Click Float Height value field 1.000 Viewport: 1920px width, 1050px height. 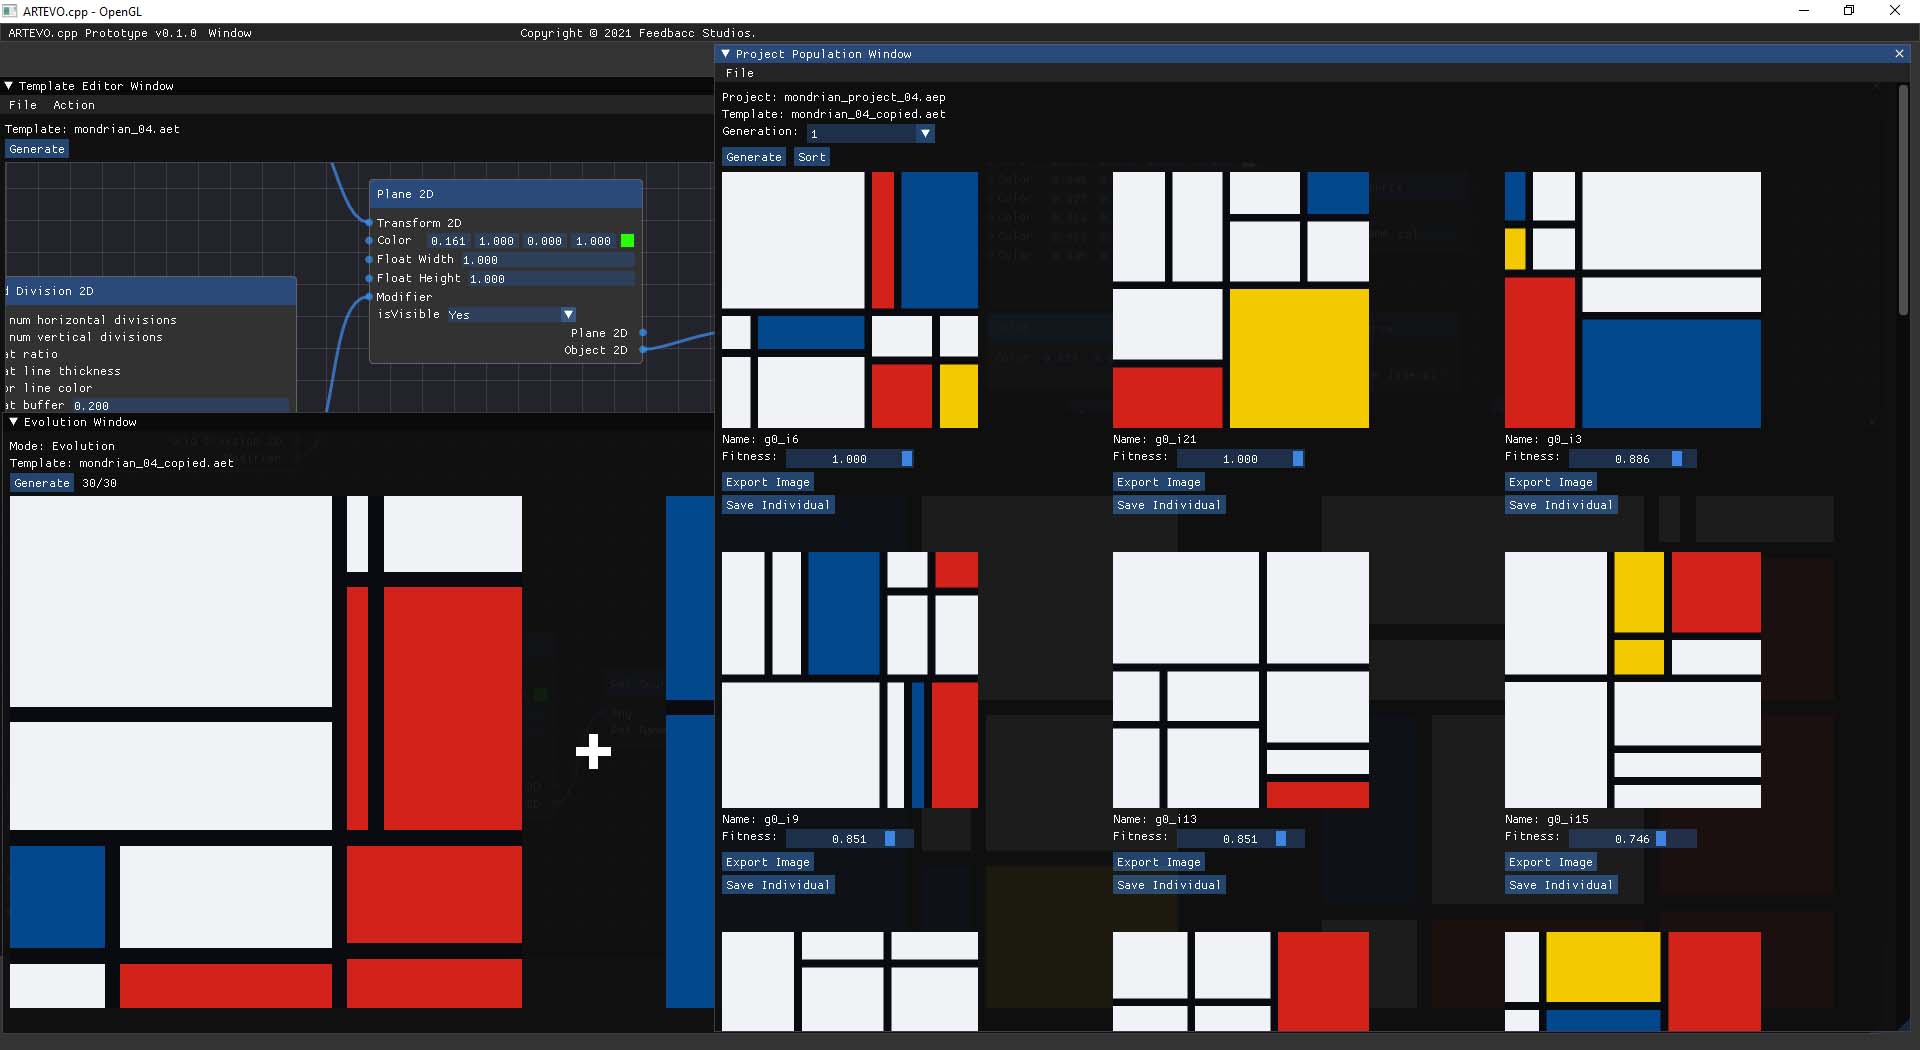(551, 279)
